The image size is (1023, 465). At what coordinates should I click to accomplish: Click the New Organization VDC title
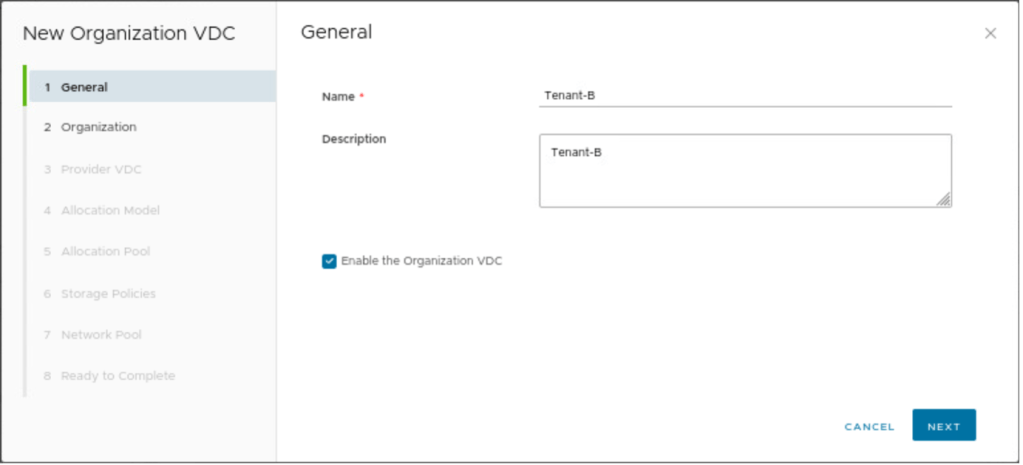(129, 33)
